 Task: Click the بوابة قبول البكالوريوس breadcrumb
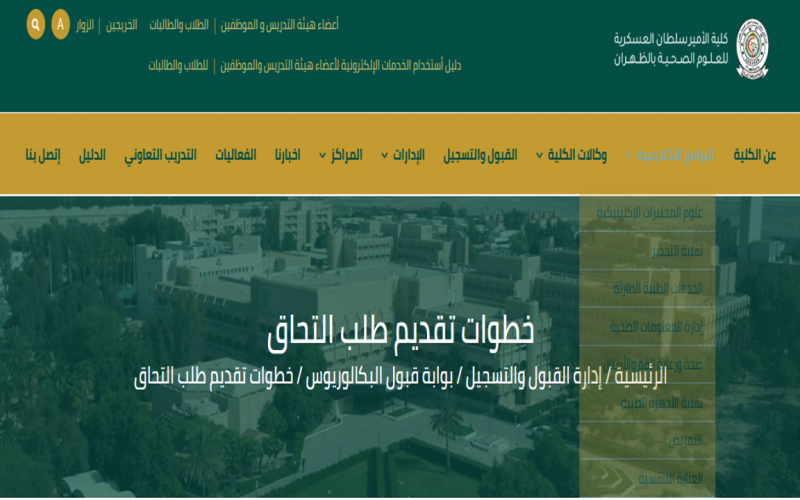click(x=379, y=377)
